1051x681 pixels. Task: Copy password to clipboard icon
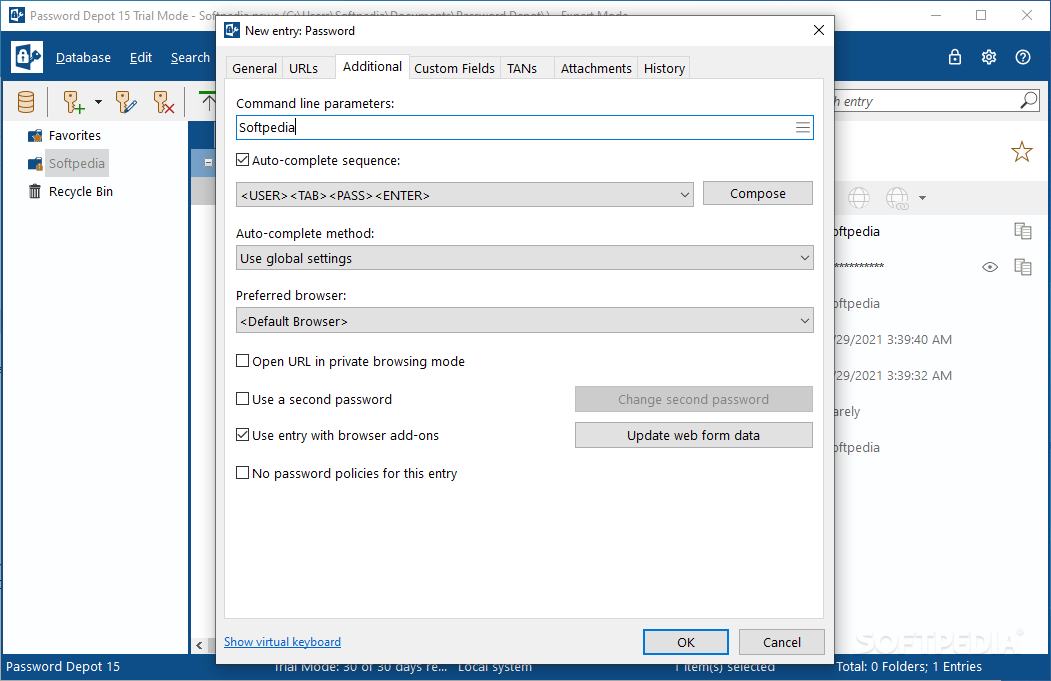[x=1023, y=267]
